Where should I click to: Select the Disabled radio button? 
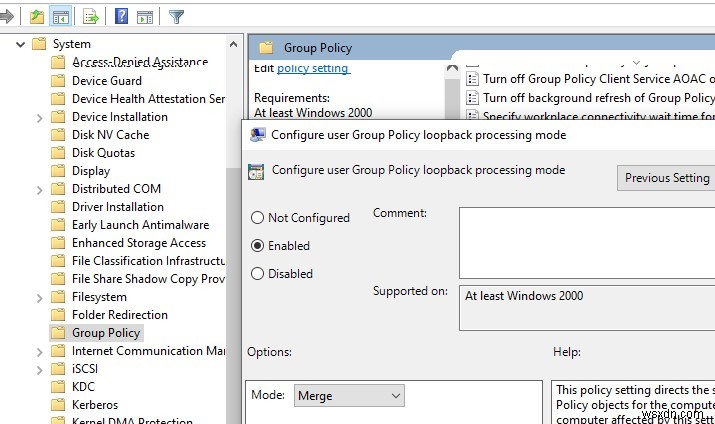coord(257,274)
